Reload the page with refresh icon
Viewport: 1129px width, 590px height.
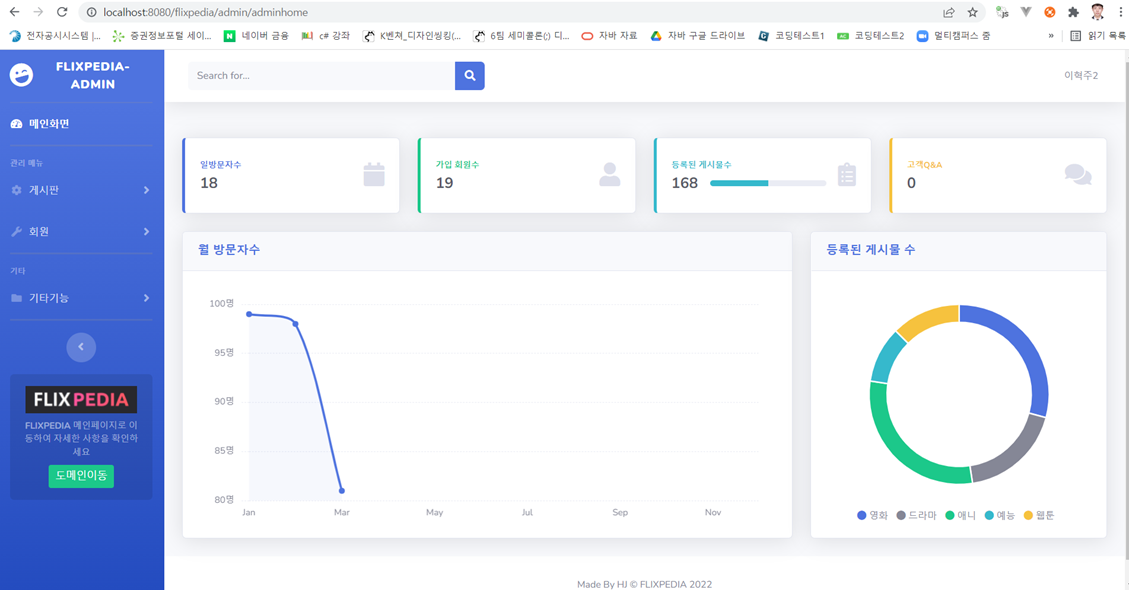[62, 12]
